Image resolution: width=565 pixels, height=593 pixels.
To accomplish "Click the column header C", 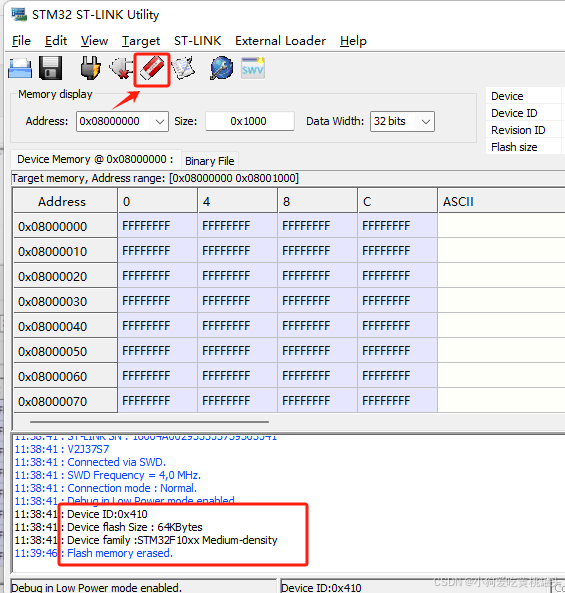I will (397, 201).
